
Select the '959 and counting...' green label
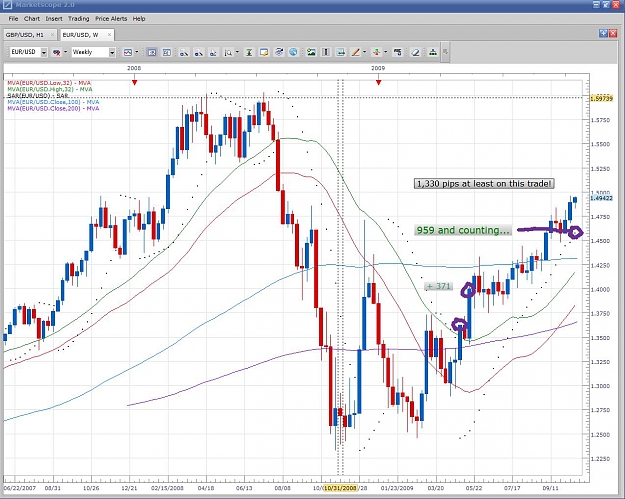coord(463,230)
